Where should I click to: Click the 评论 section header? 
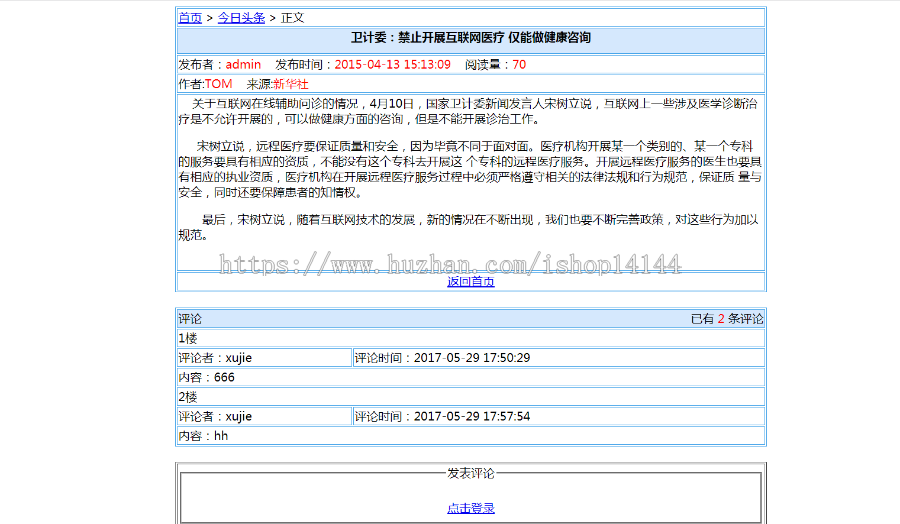[x=190, y=319]
